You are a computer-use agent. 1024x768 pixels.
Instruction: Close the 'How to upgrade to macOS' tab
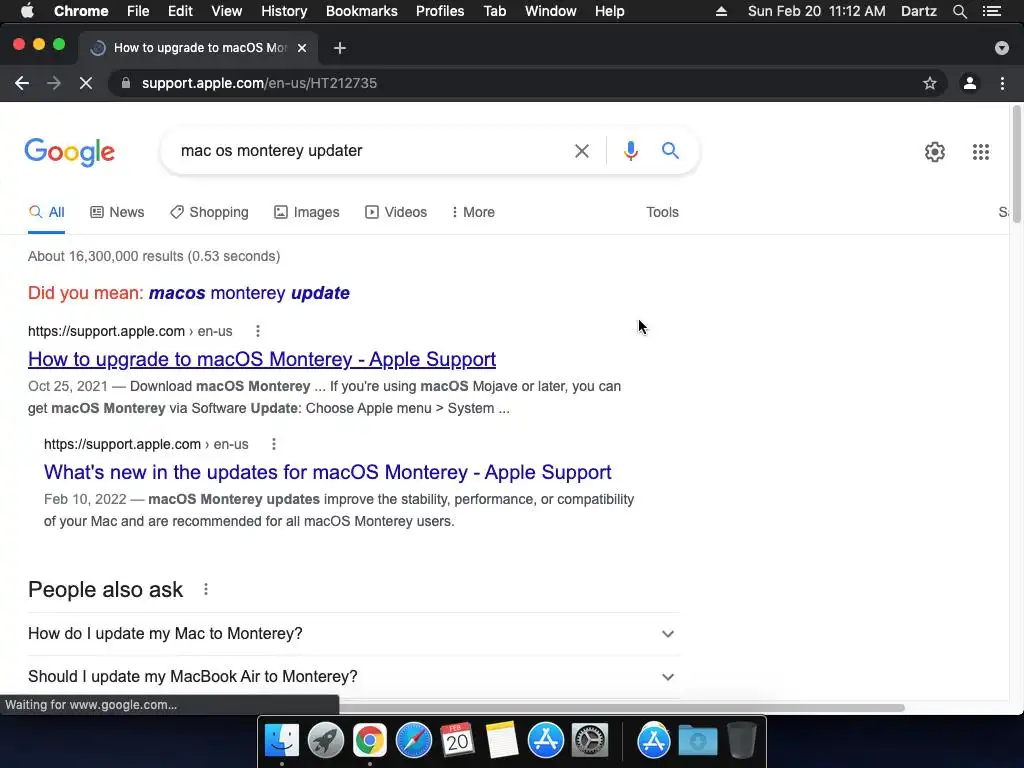pyautogui.click(x=302, y=48)
